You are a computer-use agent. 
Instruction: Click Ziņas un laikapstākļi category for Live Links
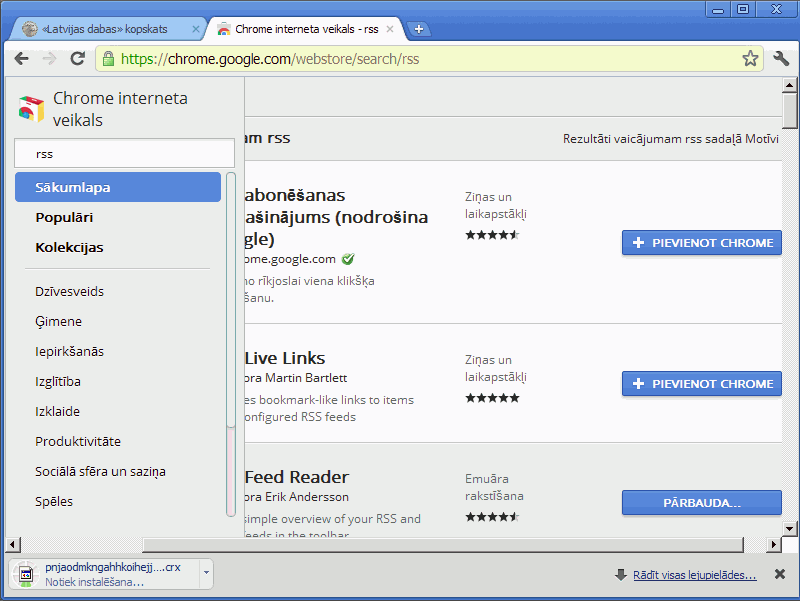[495, 368]
